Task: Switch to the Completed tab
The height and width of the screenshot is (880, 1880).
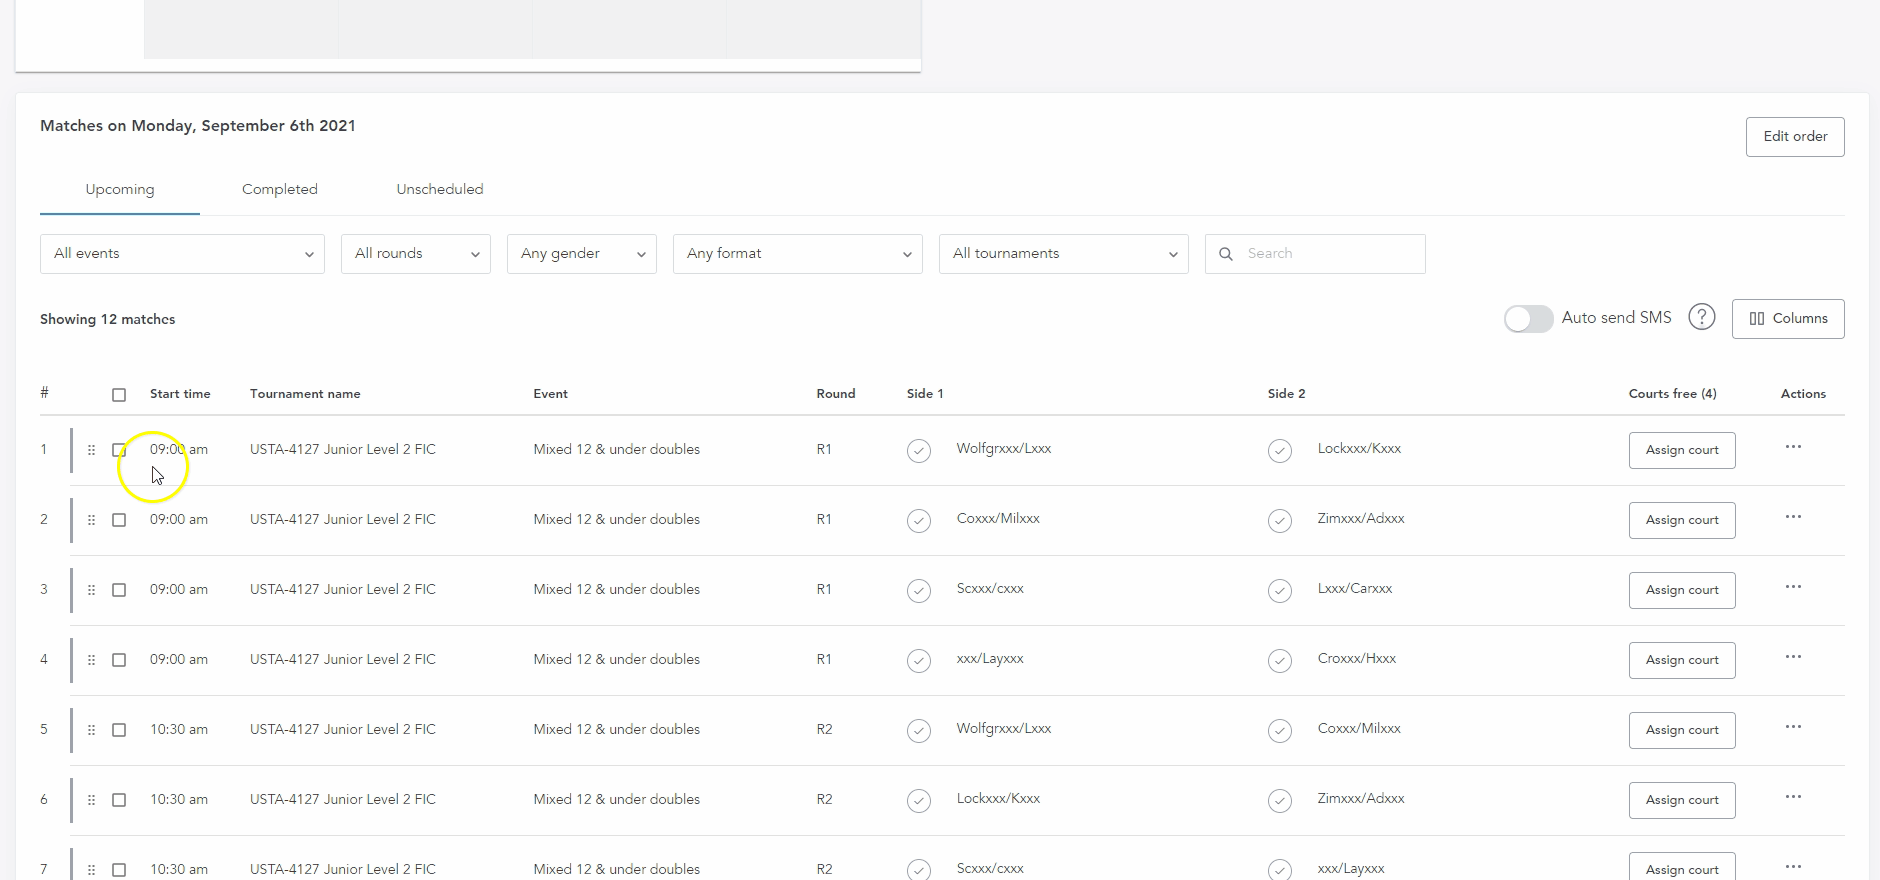Action: [280, 189]
